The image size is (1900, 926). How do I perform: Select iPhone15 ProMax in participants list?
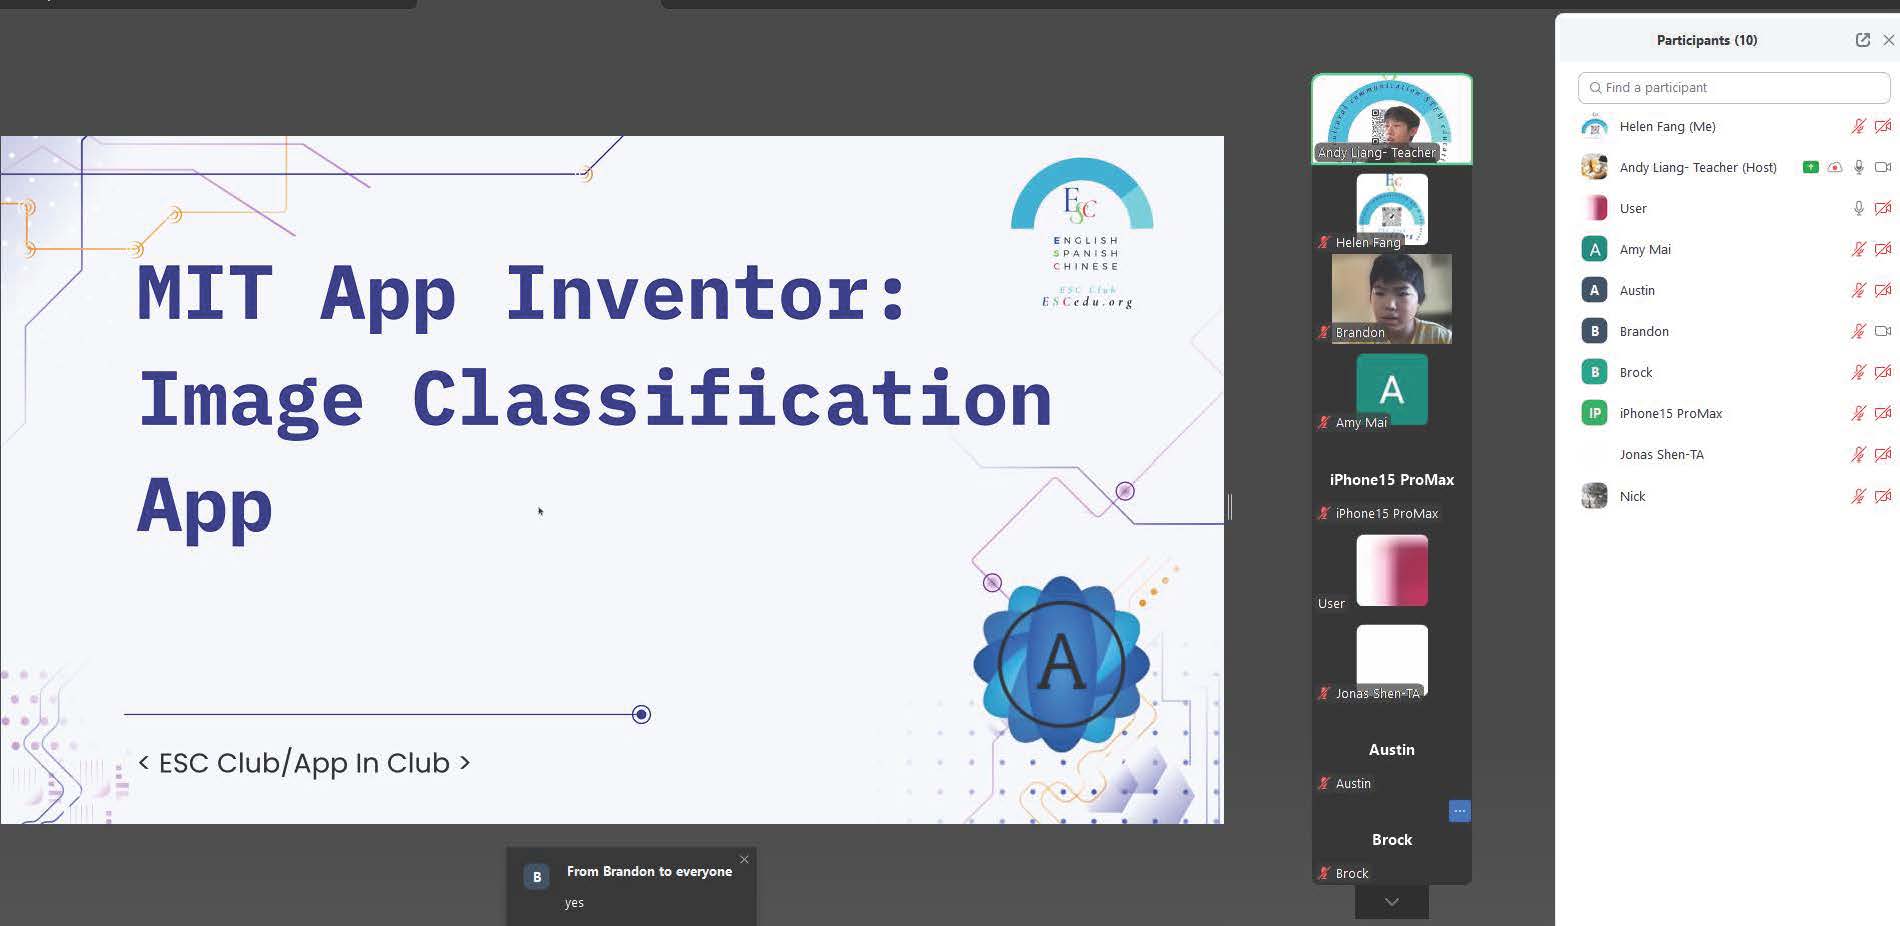tap(1670, 414)
